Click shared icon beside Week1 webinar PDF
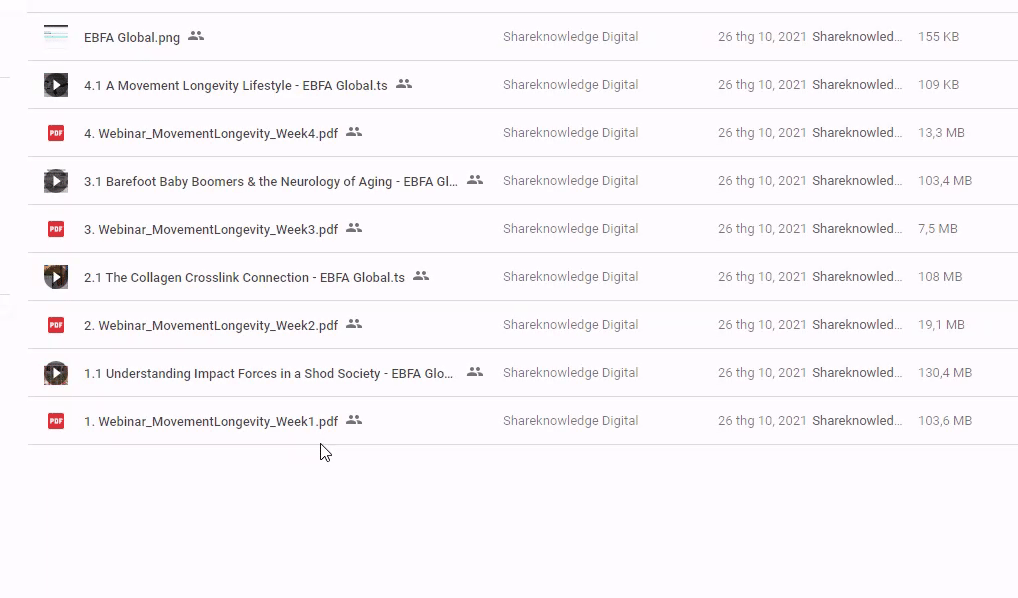1018x598 pixels. [354, 420]
